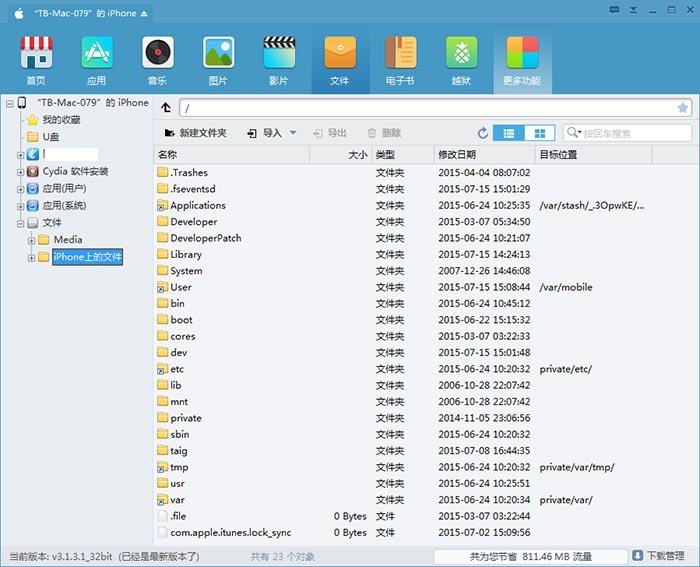Click the refresh icon in file toolbar

point(483,133)
